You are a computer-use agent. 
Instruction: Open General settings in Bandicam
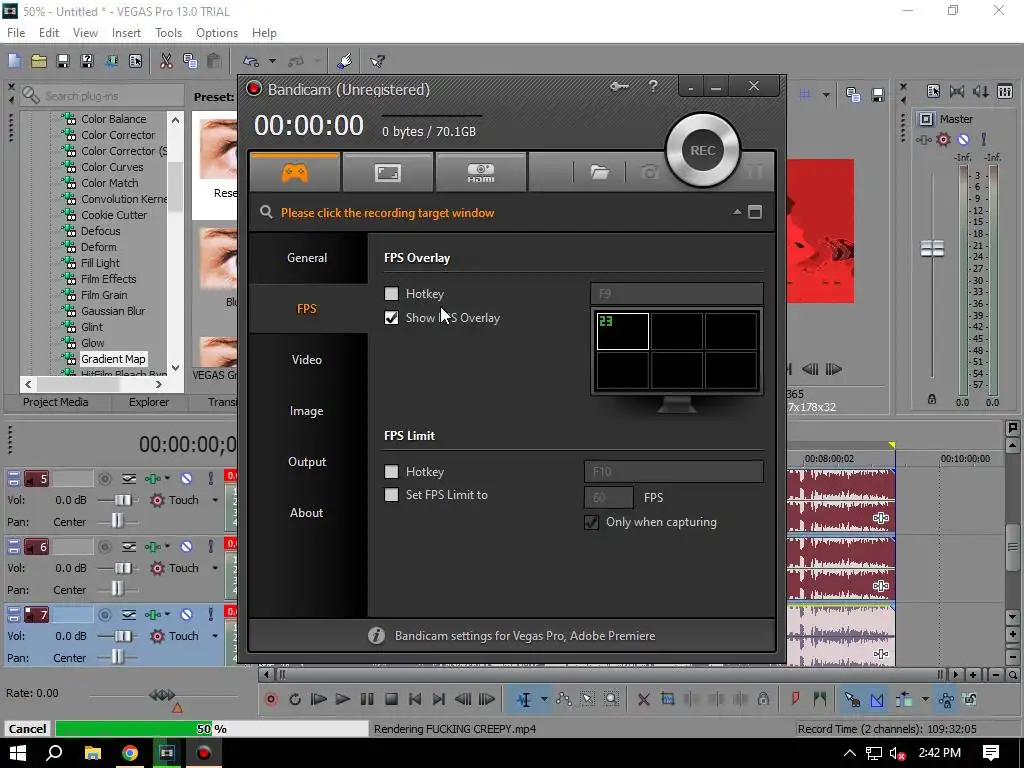[307, 257]
